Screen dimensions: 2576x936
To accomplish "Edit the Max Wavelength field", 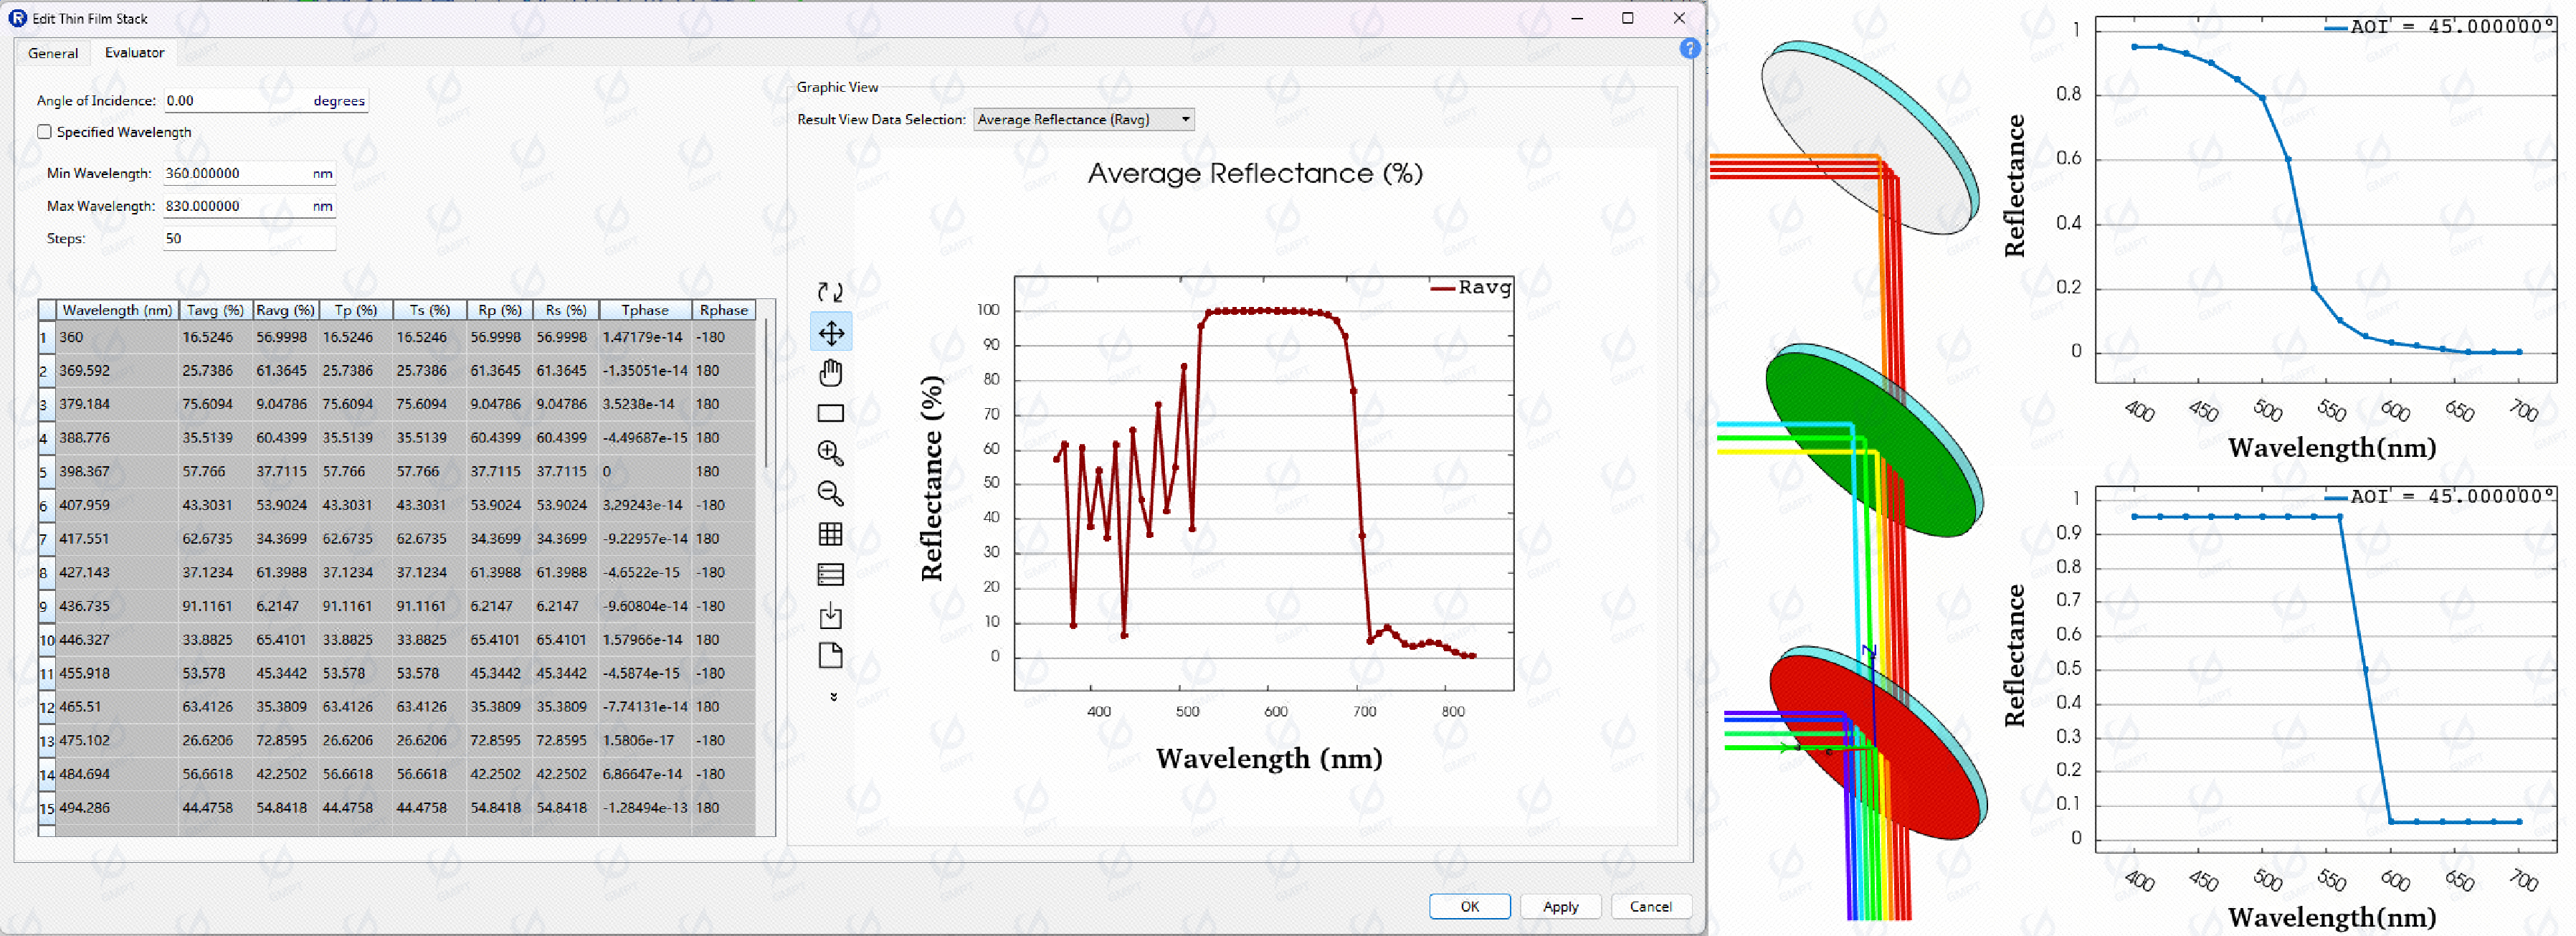I will click(x=249, y=206).
